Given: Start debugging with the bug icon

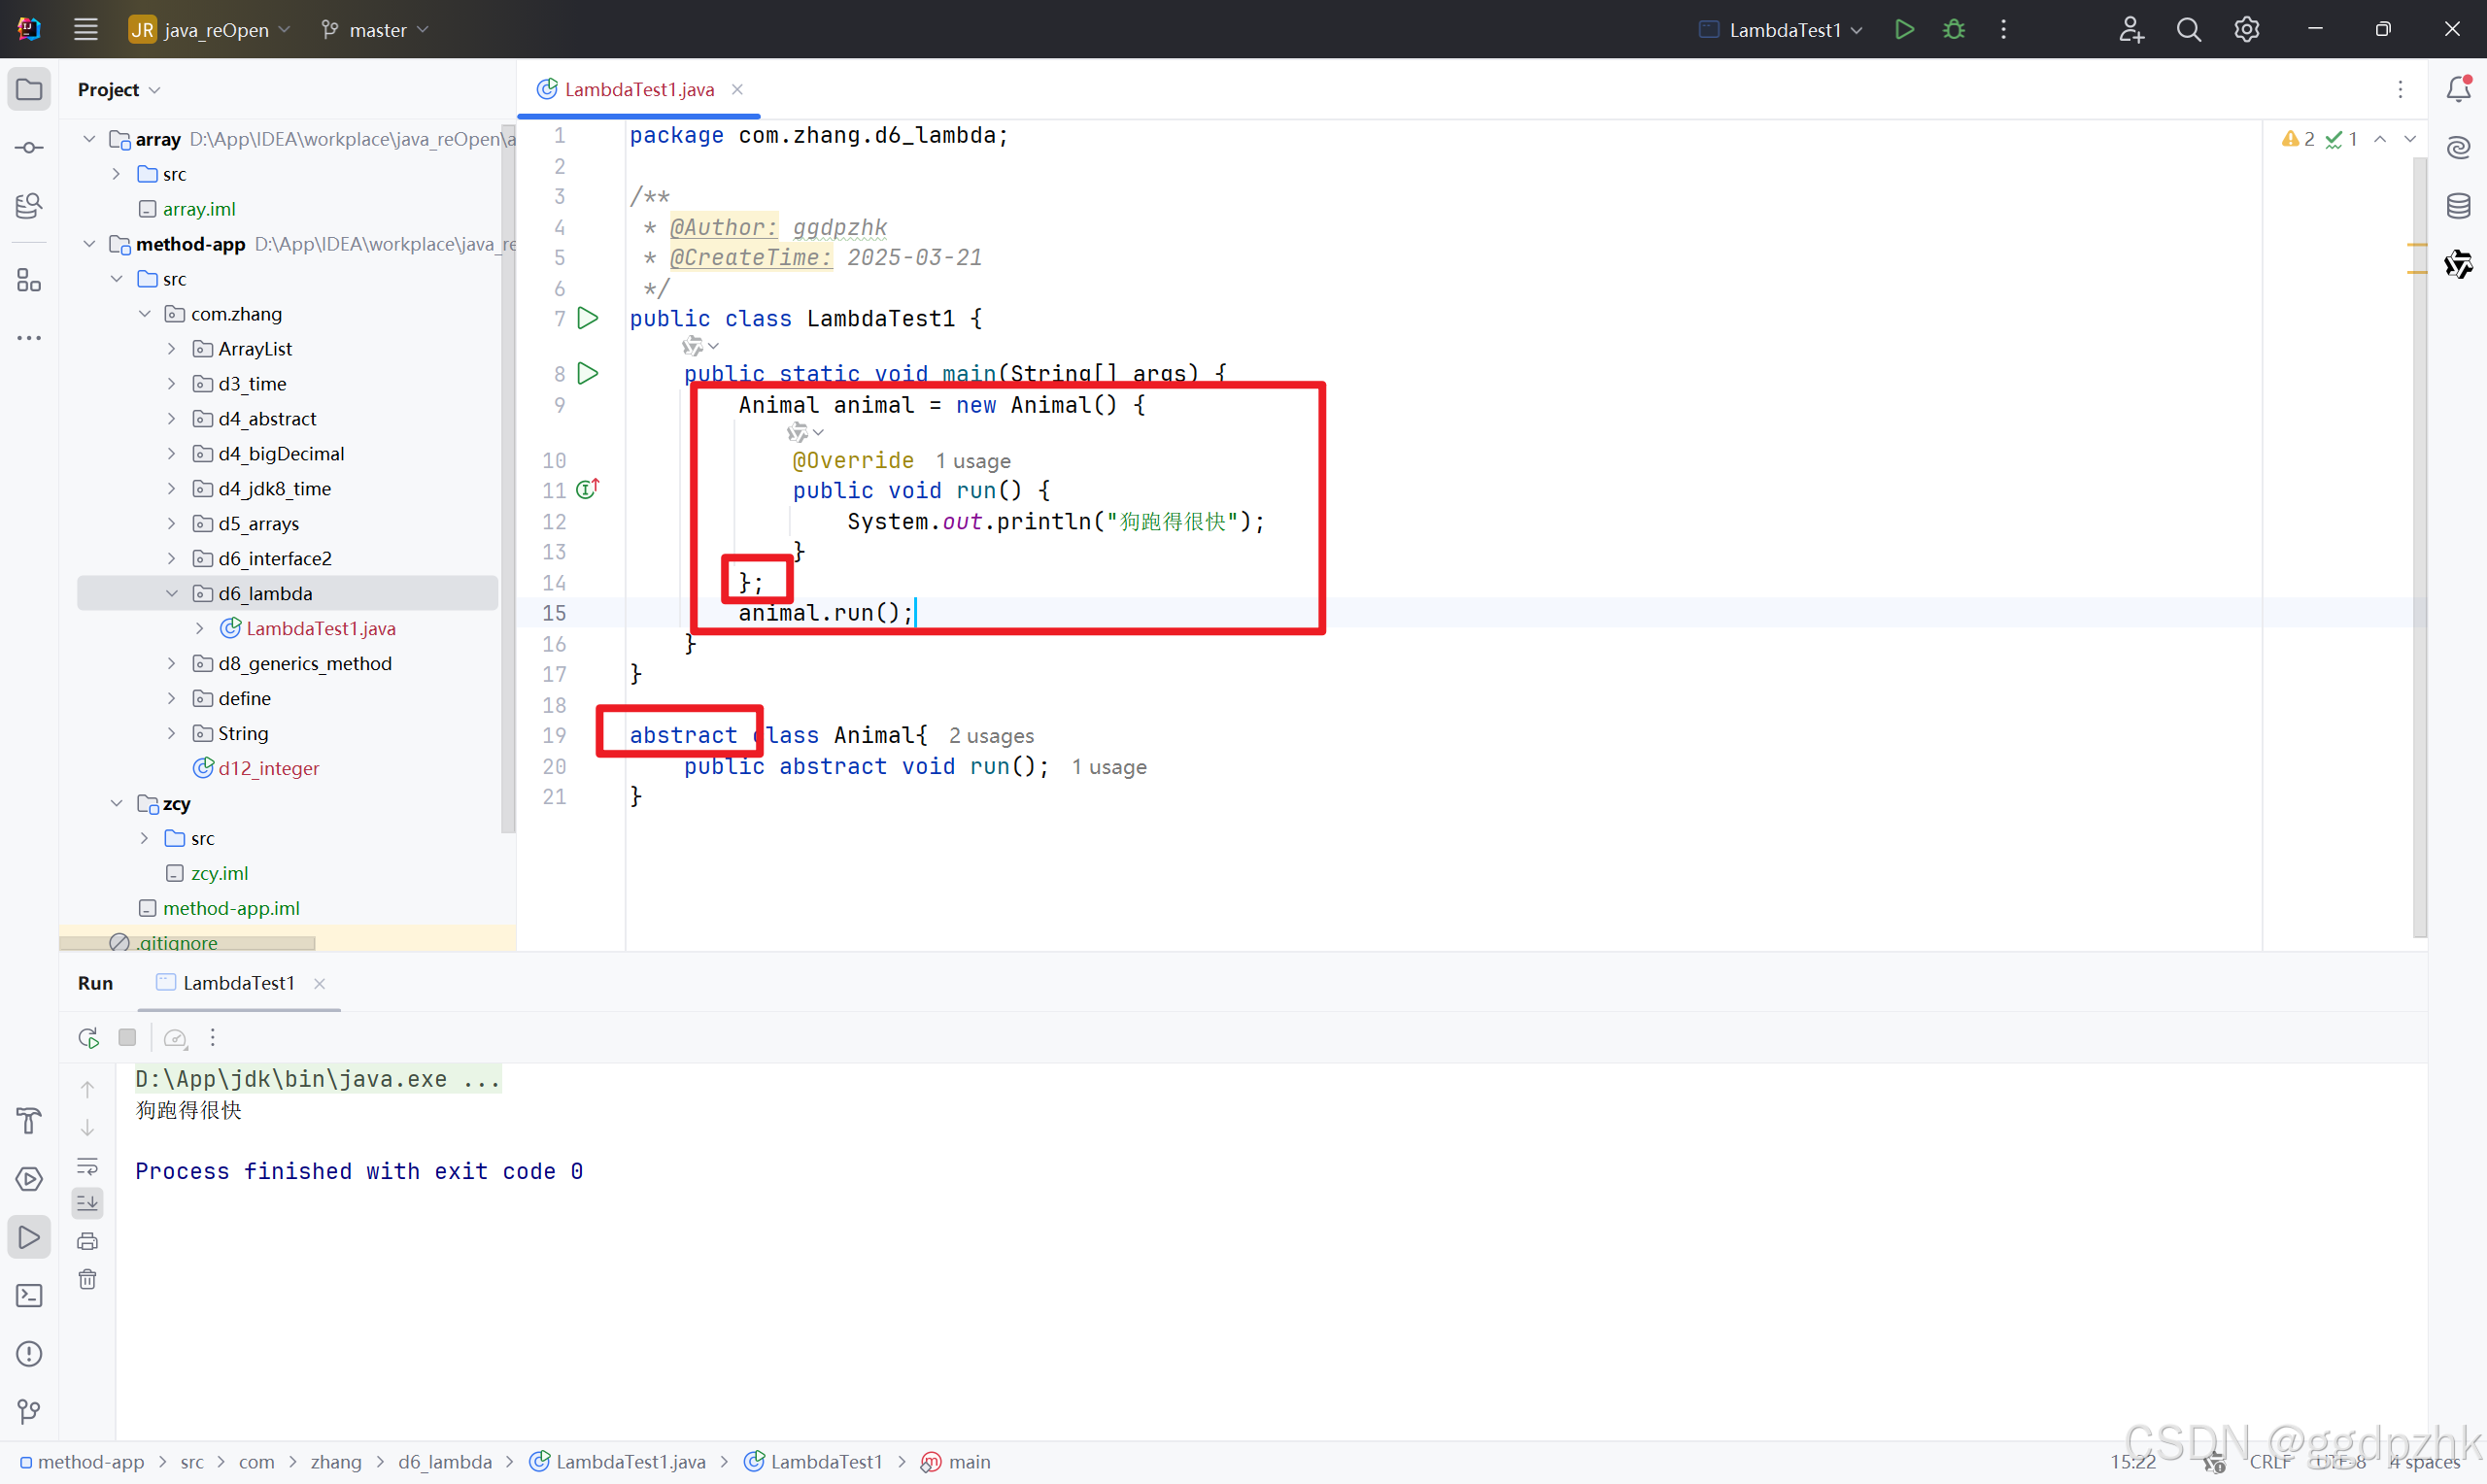Looking at the screenshot, I should point(1953,29).
